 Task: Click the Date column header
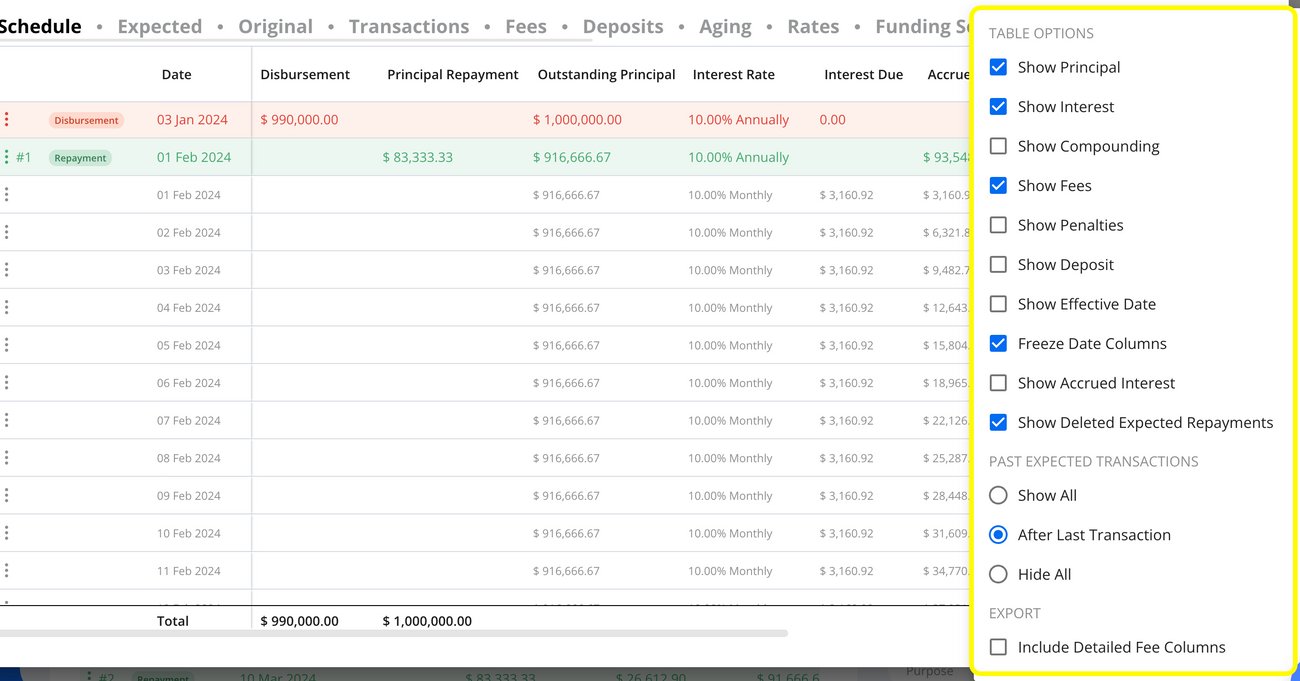[176, 74]
